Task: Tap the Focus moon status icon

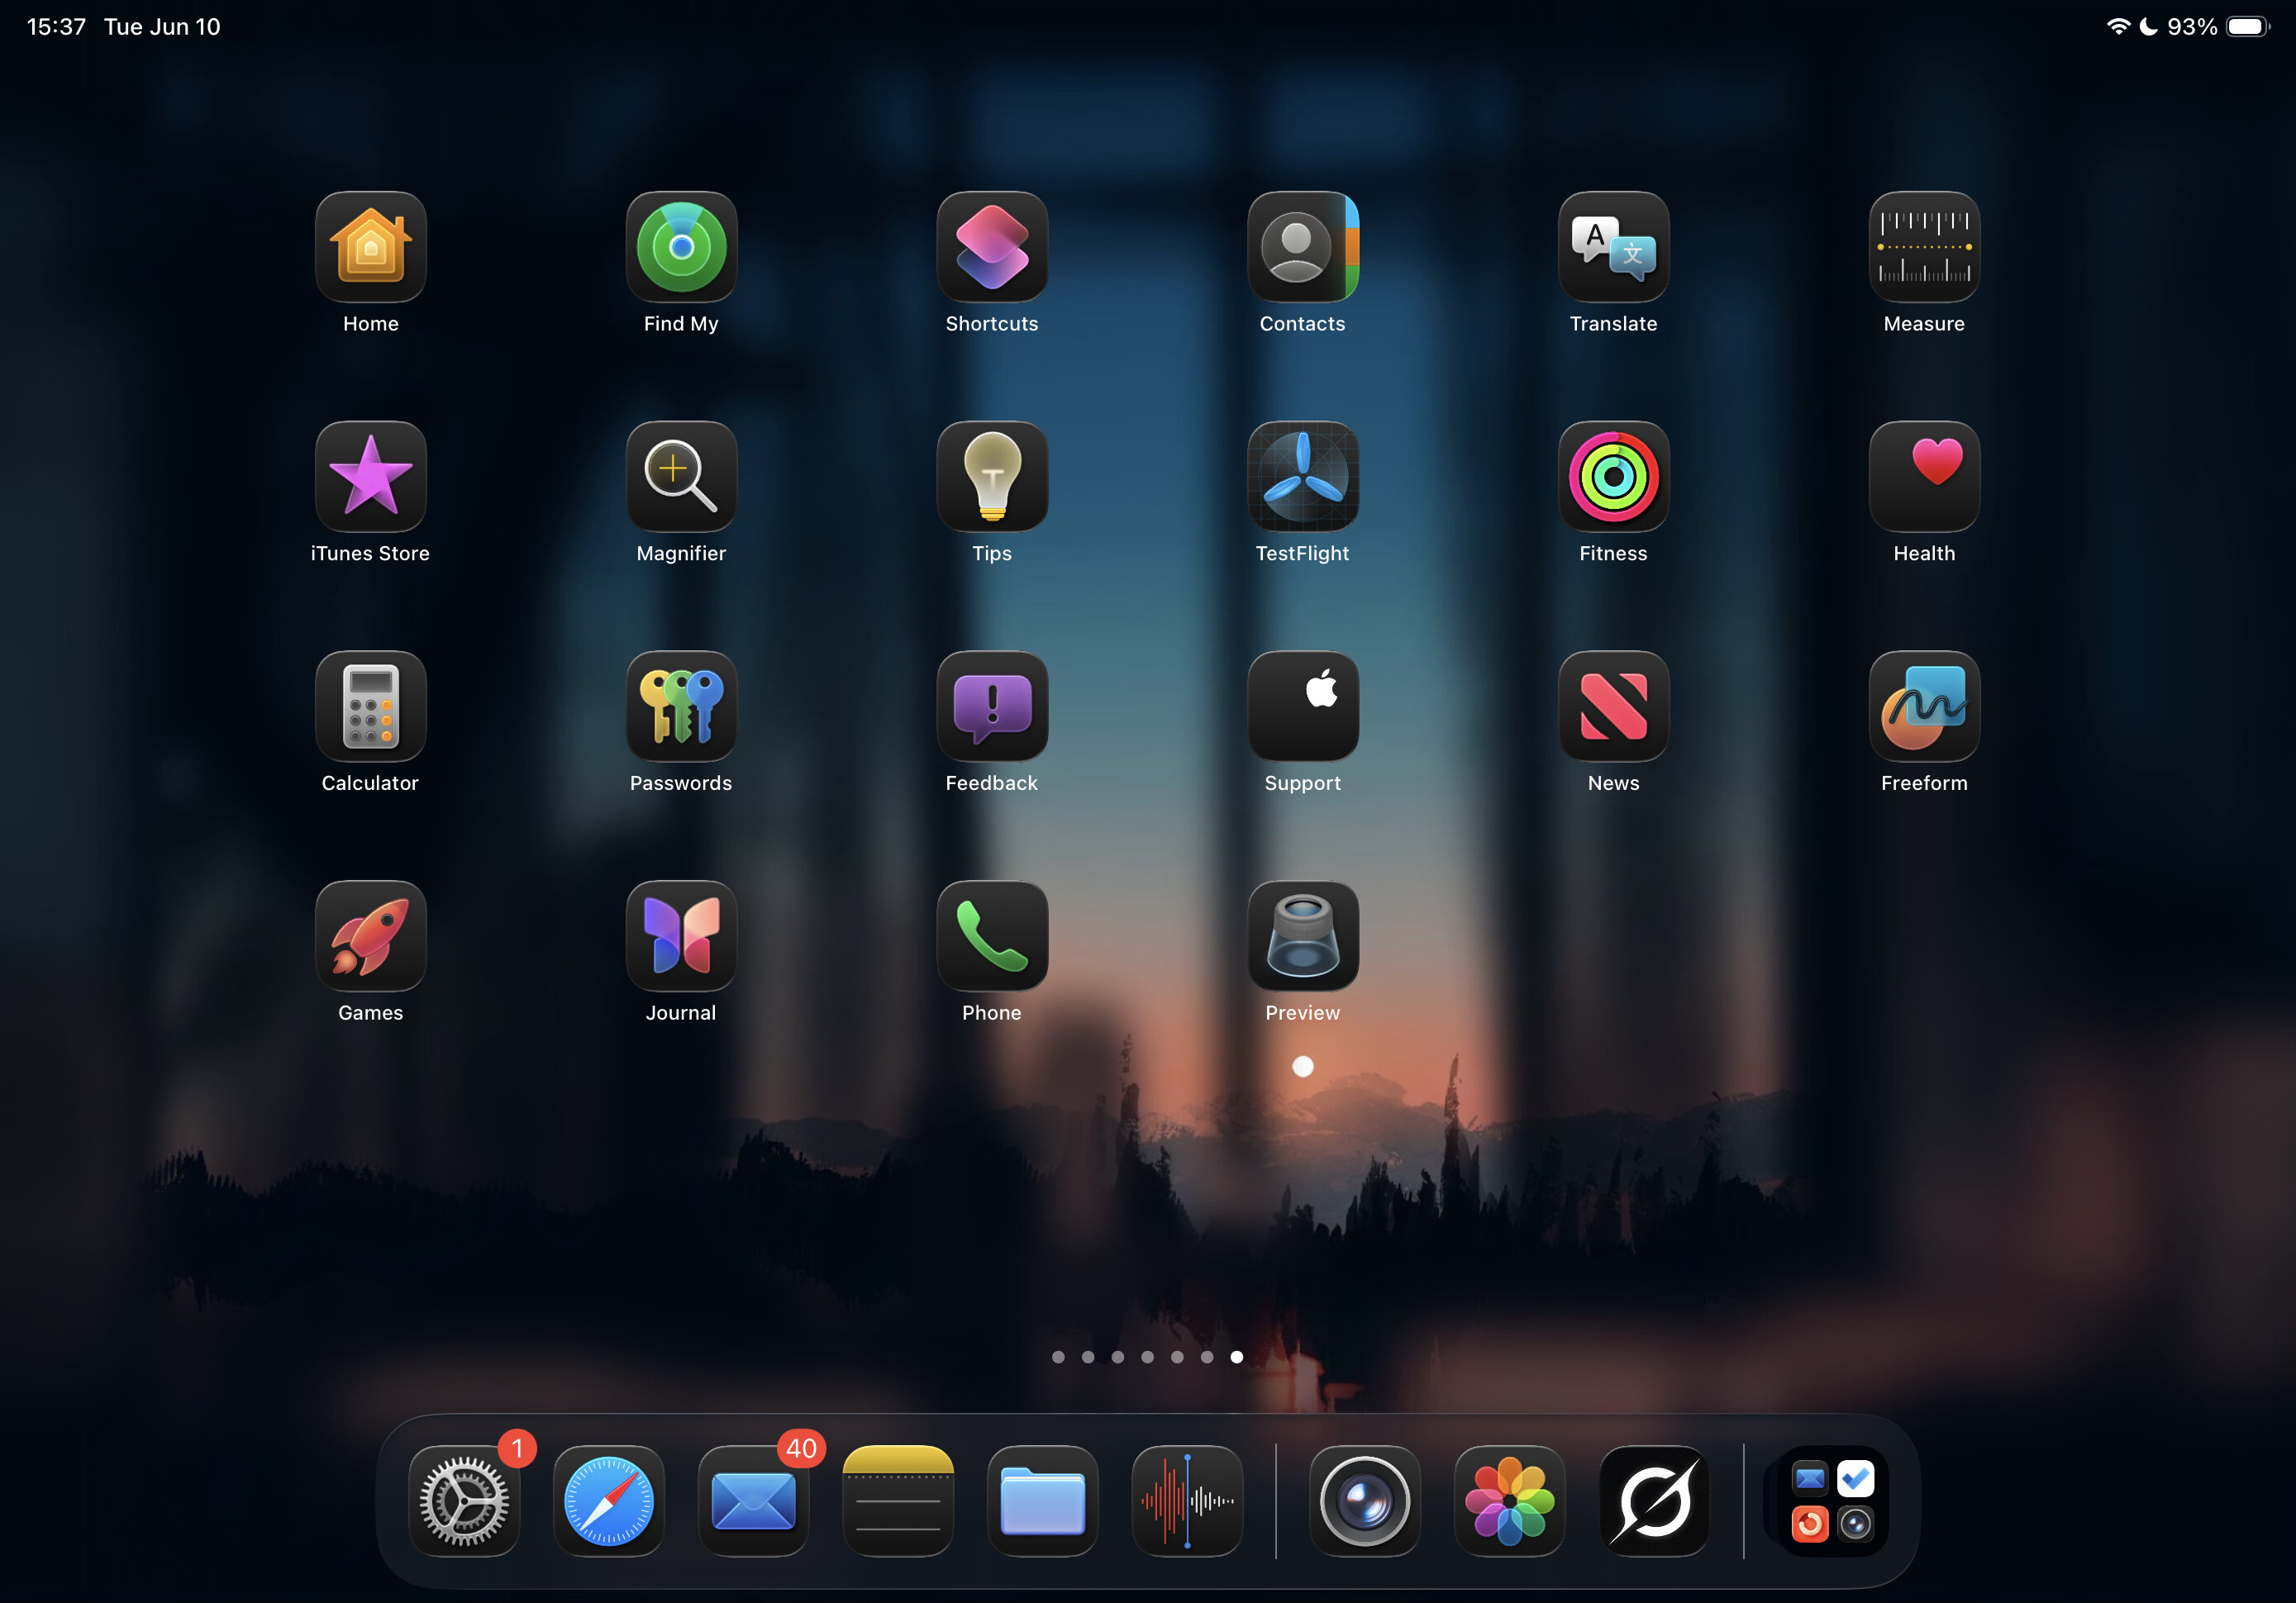Action: [x=2148, y=27]
